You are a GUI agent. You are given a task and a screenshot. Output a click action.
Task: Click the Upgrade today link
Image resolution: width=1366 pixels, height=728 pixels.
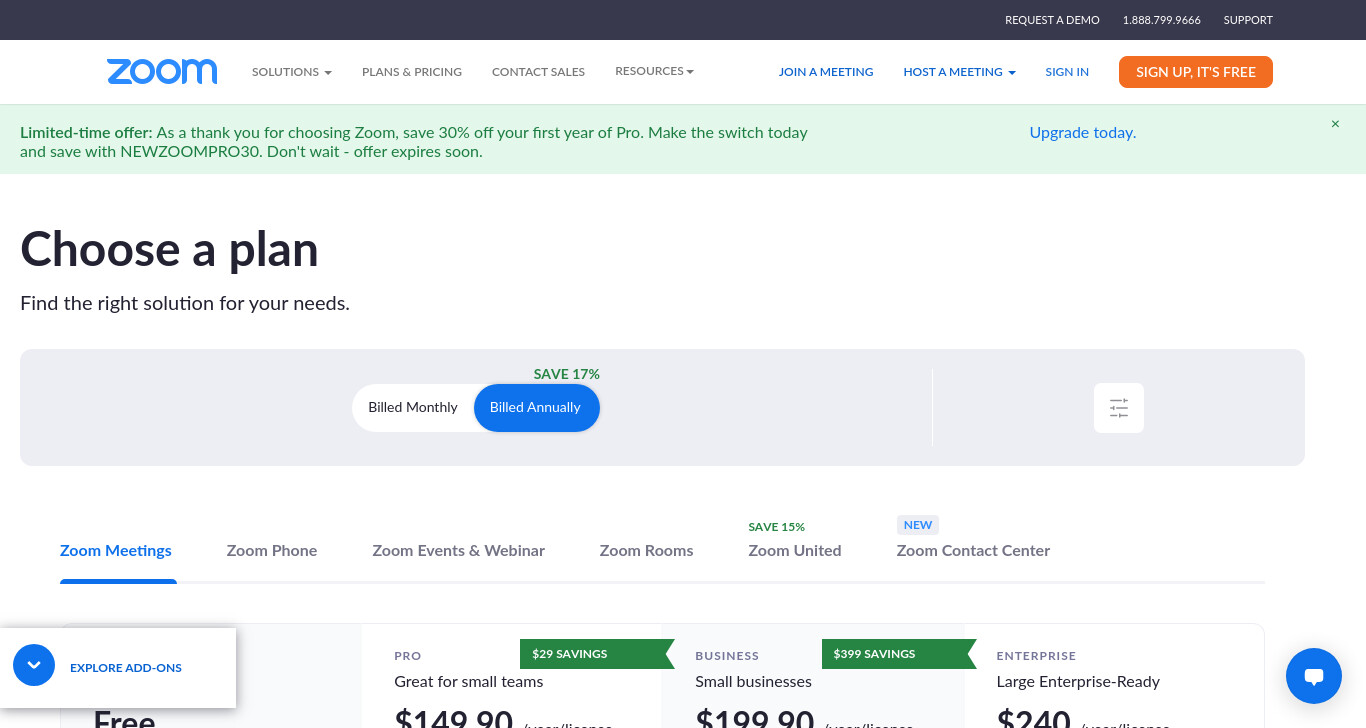pyautogui.click(x=1083, y=133)
